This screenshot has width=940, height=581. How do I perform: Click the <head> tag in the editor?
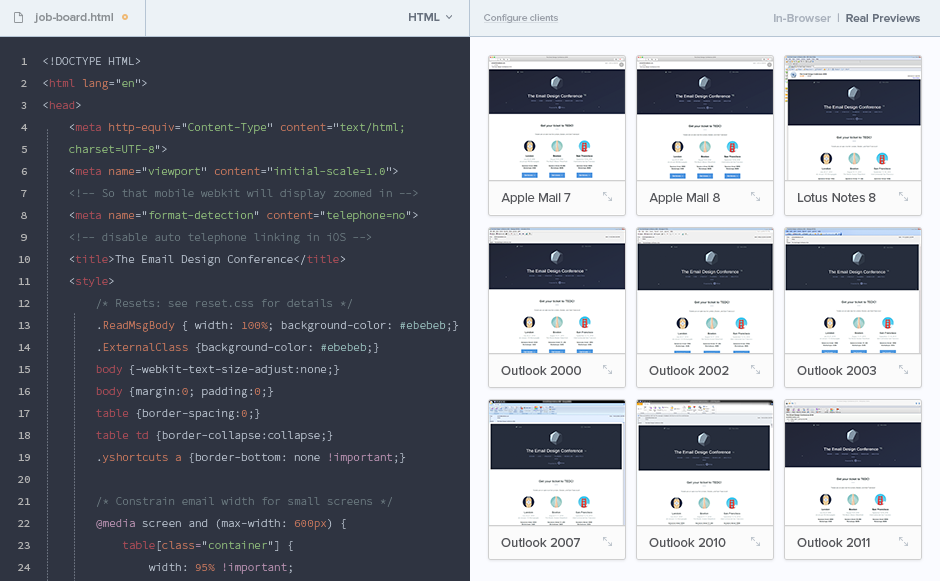coord(62,105)
